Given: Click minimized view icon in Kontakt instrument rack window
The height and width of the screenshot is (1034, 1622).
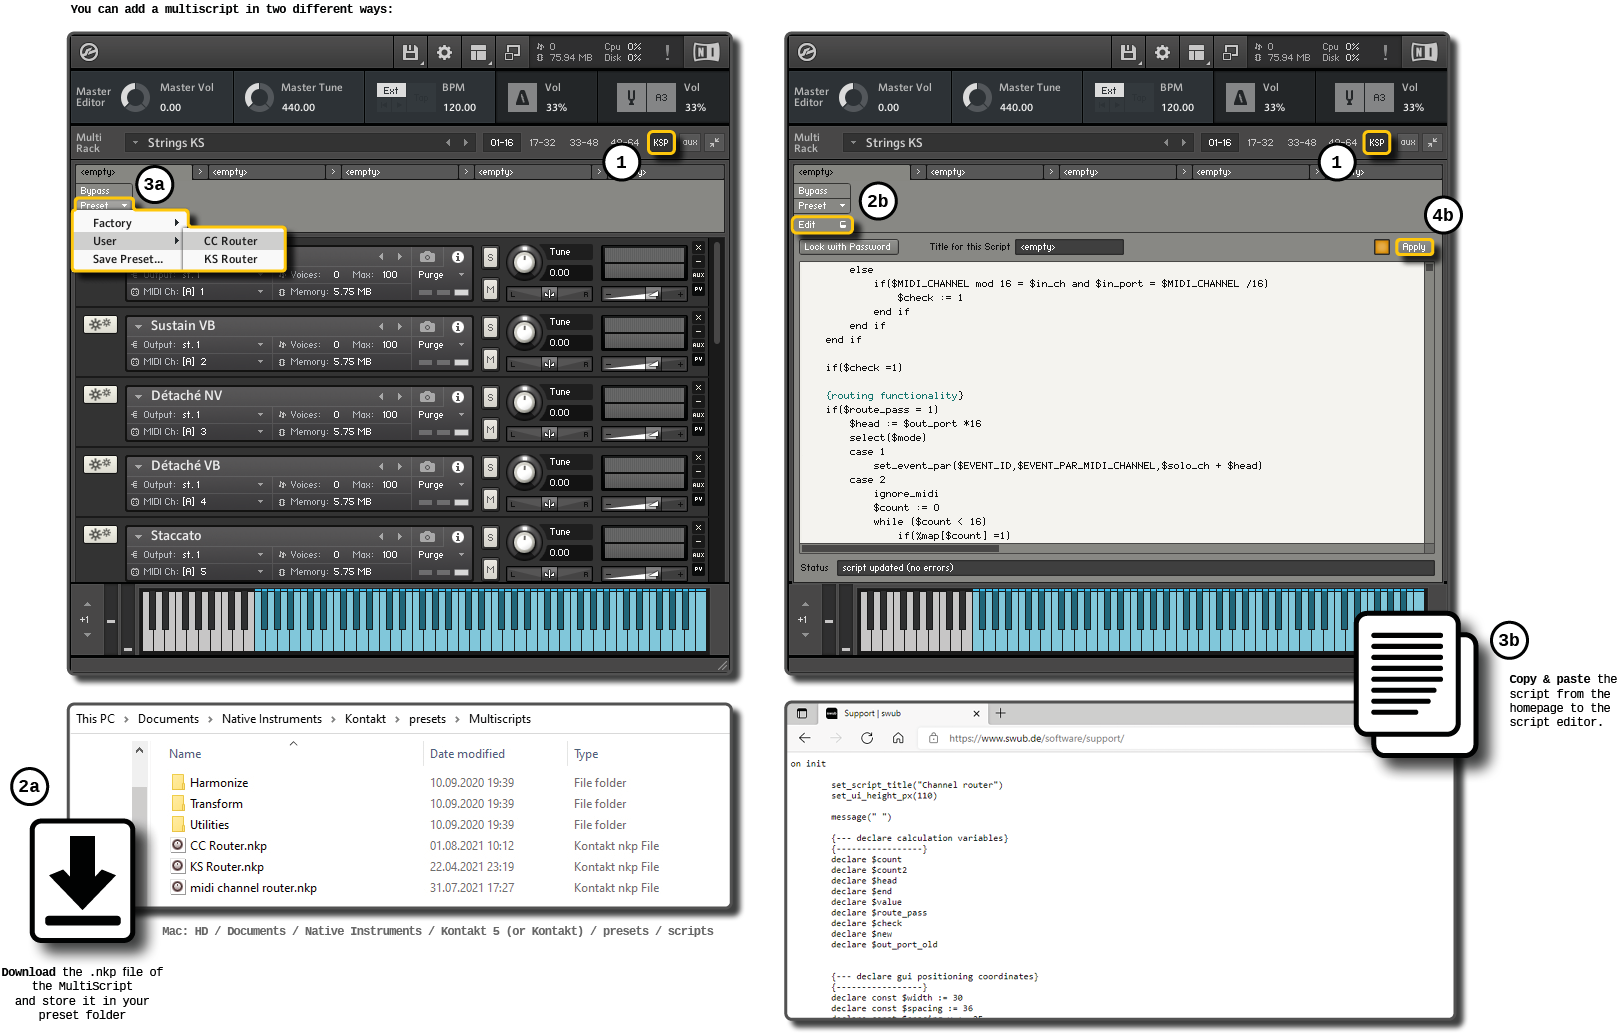Looking at the screenshot, I should [512, 52].
